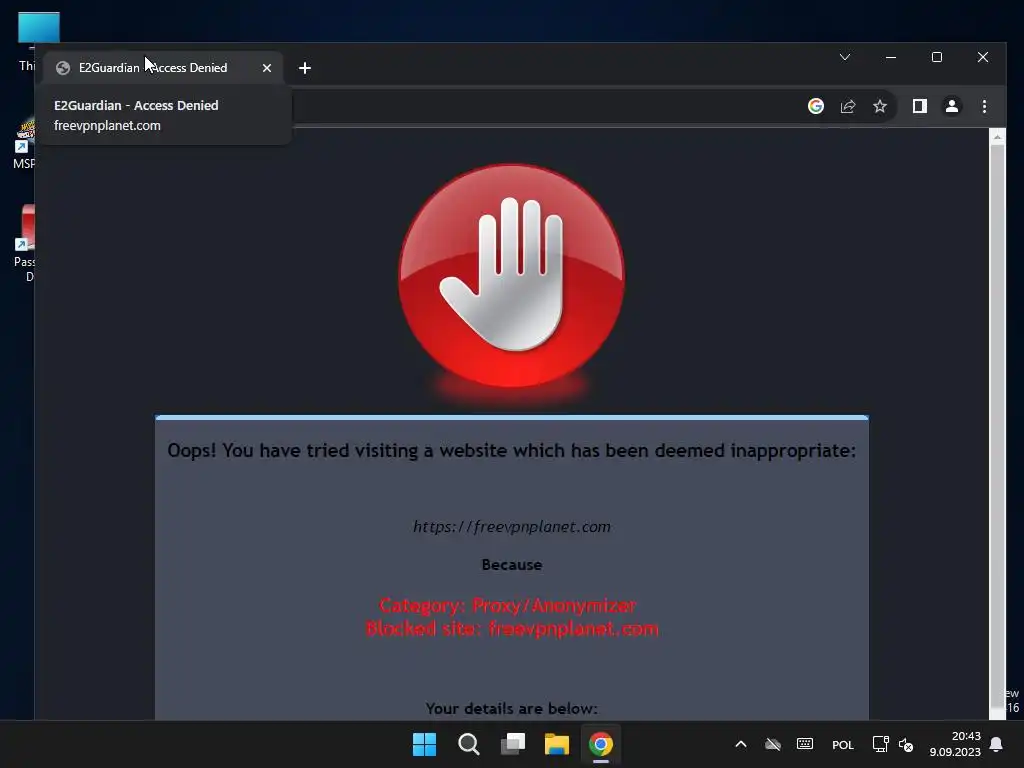The height and width of the screenshot is (768, 1024).
Task: Click the 'Oops! You have tried visiting' heading
Action: click(511, 451)
